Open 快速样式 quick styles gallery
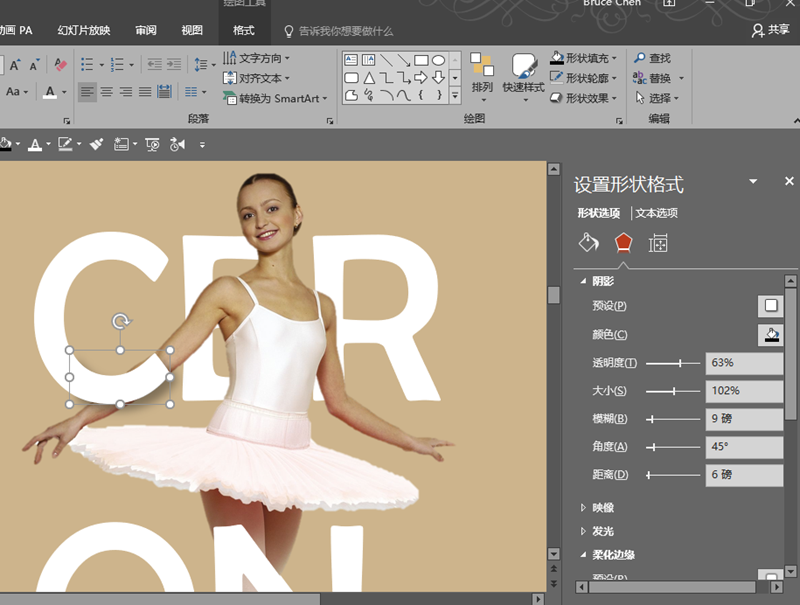Image resolution: width=800 pixels, height=605 pixels. point(523,76)
